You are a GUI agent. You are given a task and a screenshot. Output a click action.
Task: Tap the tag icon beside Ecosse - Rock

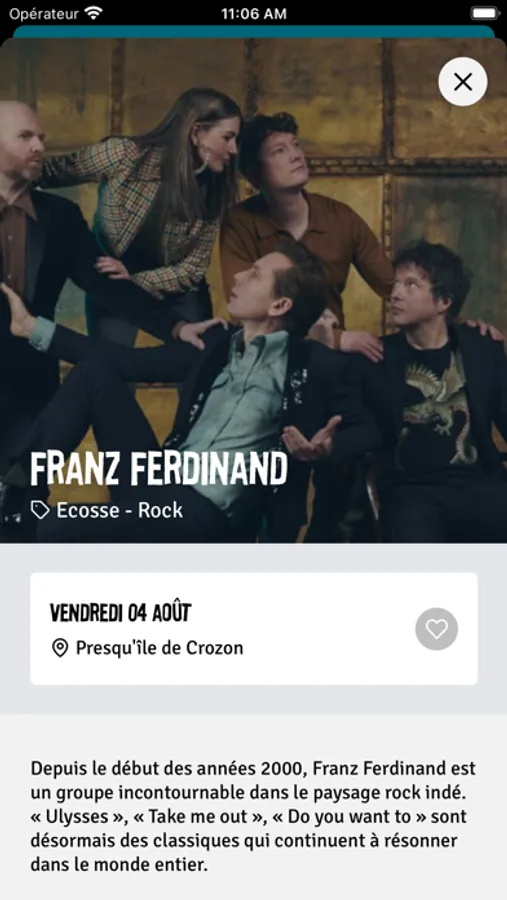point(40,510)
